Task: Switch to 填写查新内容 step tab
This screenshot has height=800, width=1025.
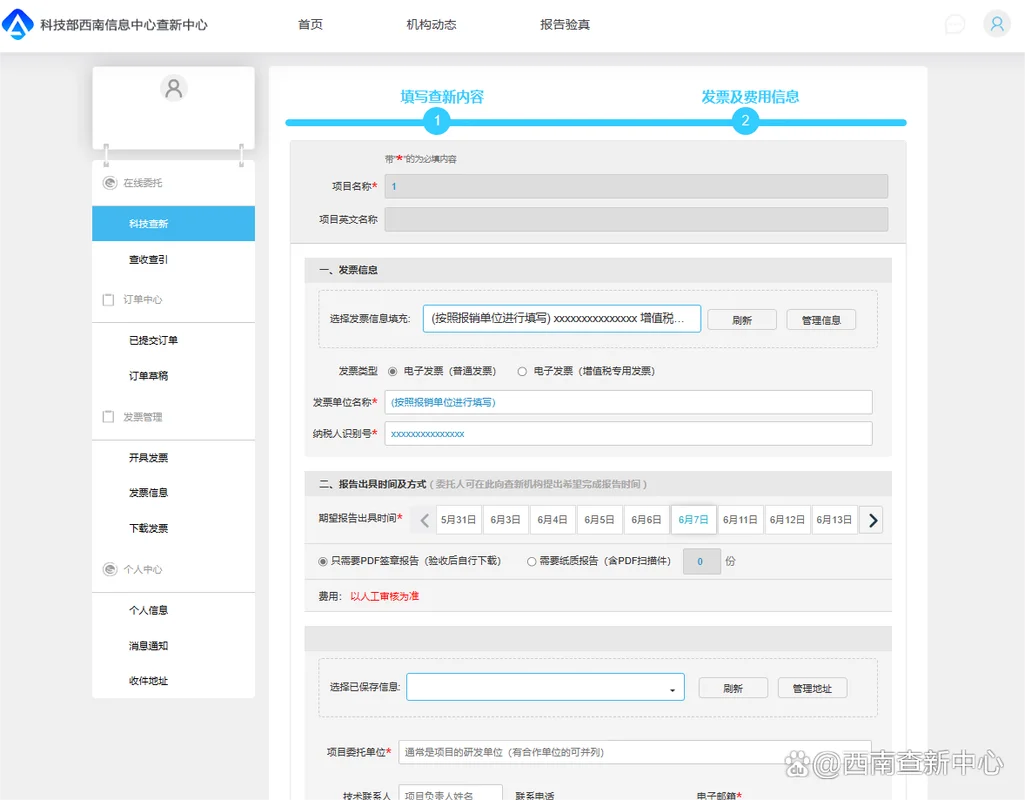Action: (442, 97)
